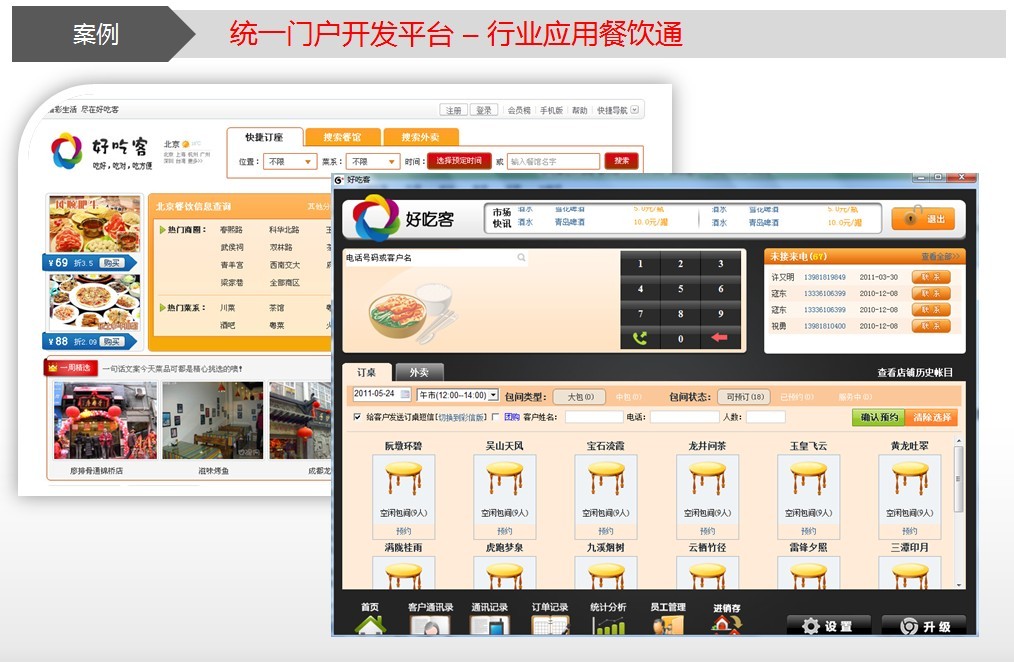1014x662 pixels.
Task: Select the 玉皇飞云 table icon
Action: [x=808, y=480]
